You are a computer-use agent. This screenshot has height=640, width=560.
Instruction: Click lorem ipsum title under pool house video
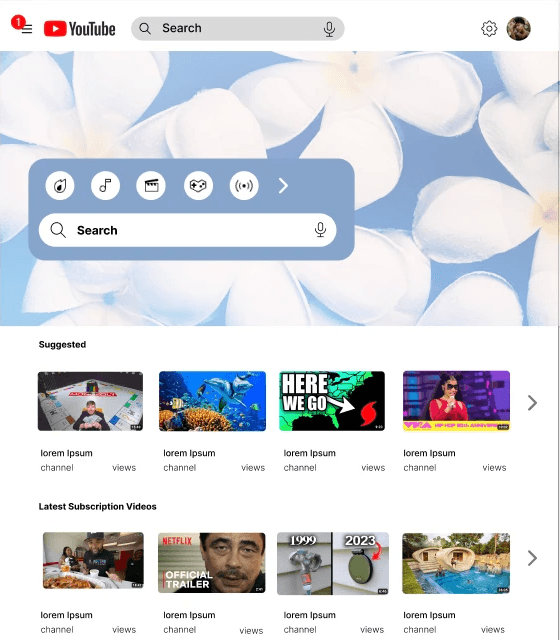[x=429, y=615]
